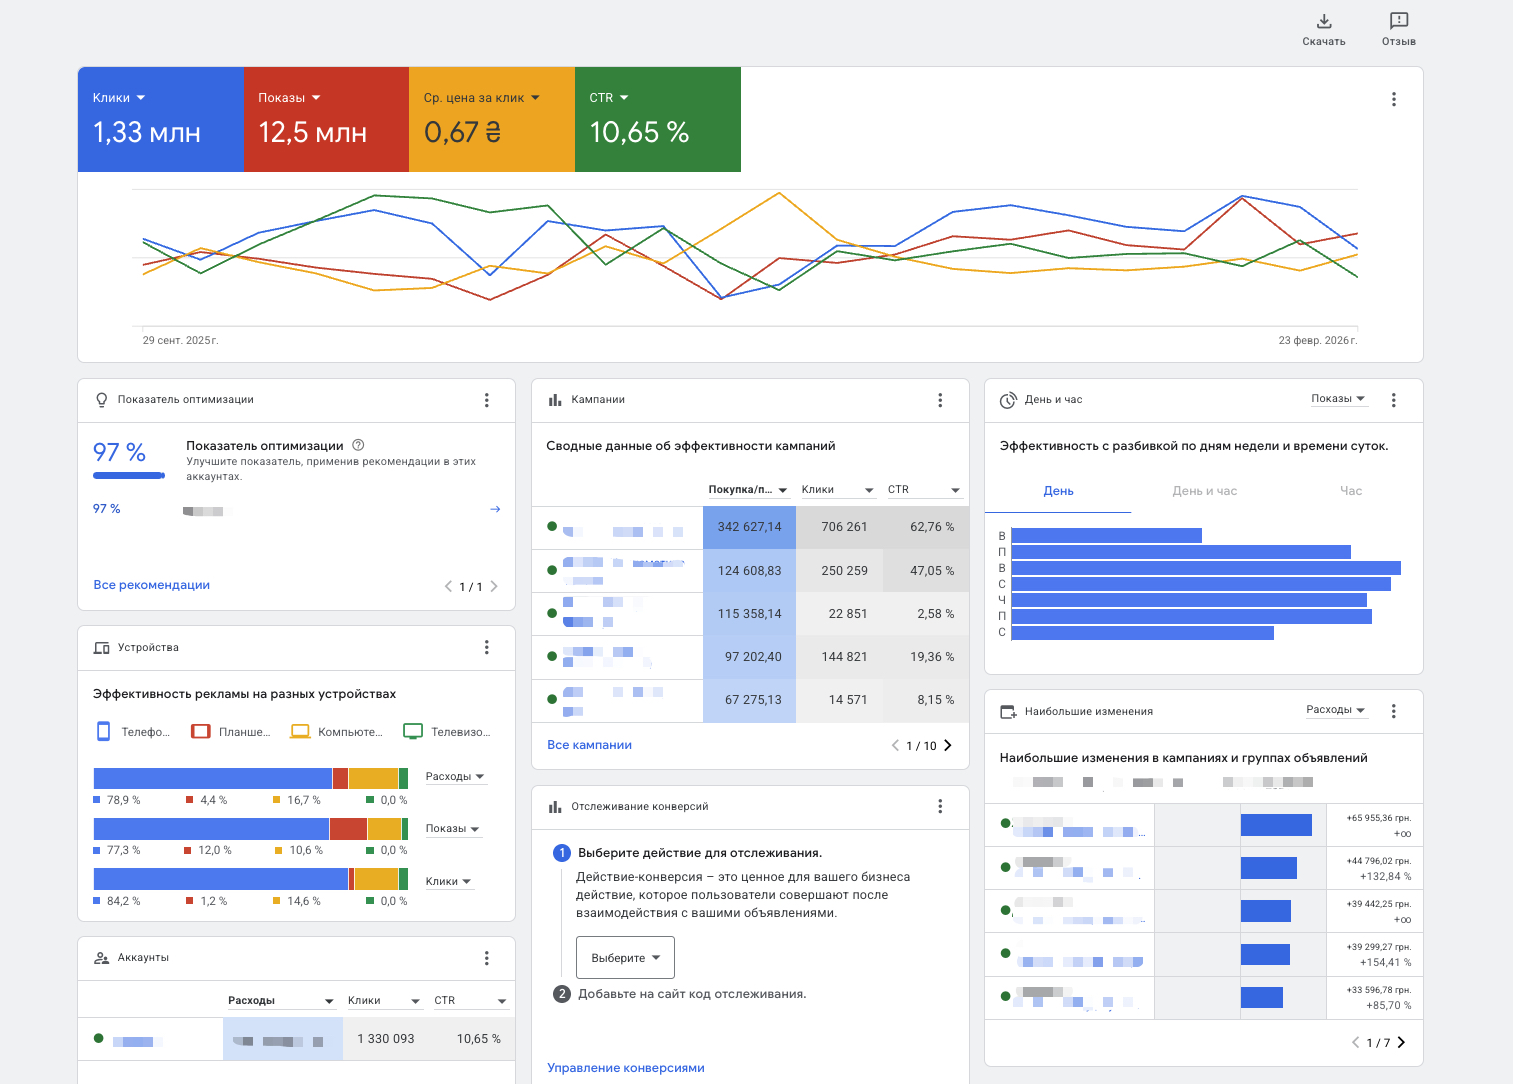Go to next page of campaigns table

pos(948,746)
